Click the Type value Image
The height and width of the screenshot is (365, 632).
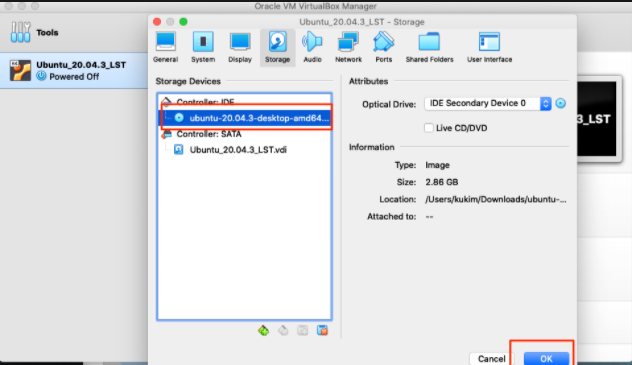point(437,165)
